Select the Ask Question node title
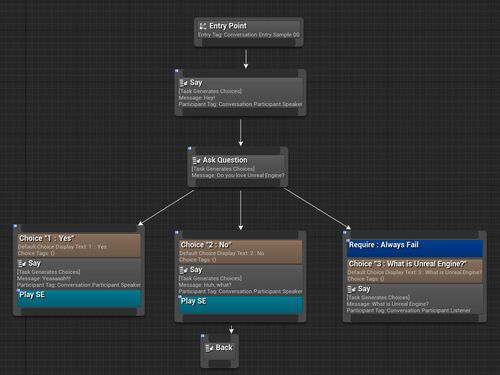The width and height of the screenshot is (500, 375). tap(225, 160)
